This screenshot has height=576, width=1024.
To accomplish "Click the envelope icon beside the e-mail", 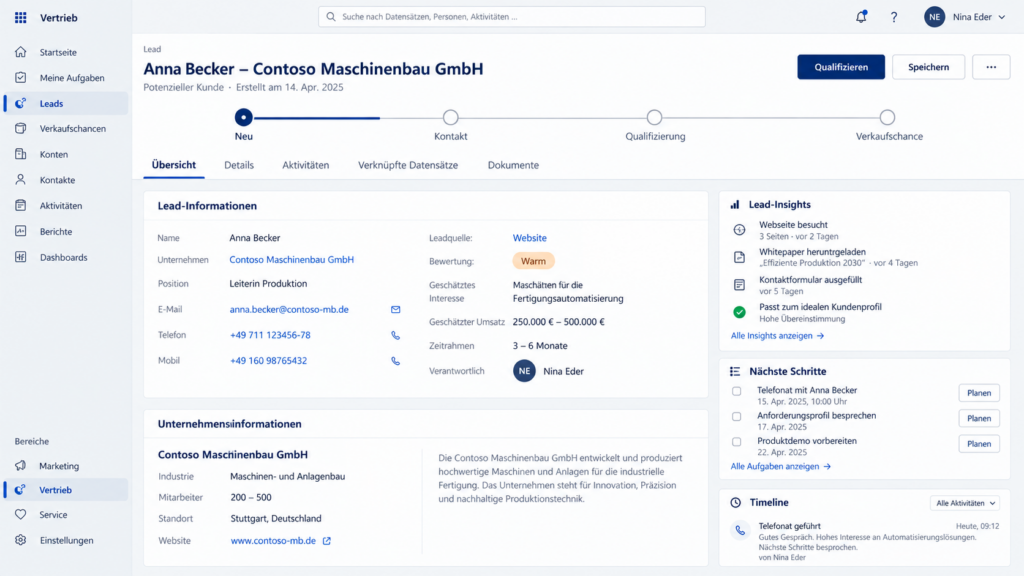I will (x=396, y=310).
